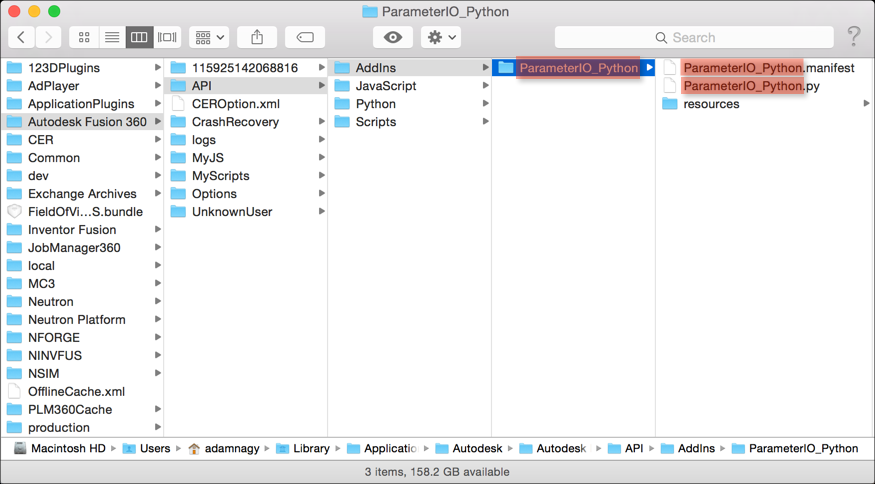The image size is (875, 484).
Task: Click the Edit Tags button
Action: coord(305,37)
